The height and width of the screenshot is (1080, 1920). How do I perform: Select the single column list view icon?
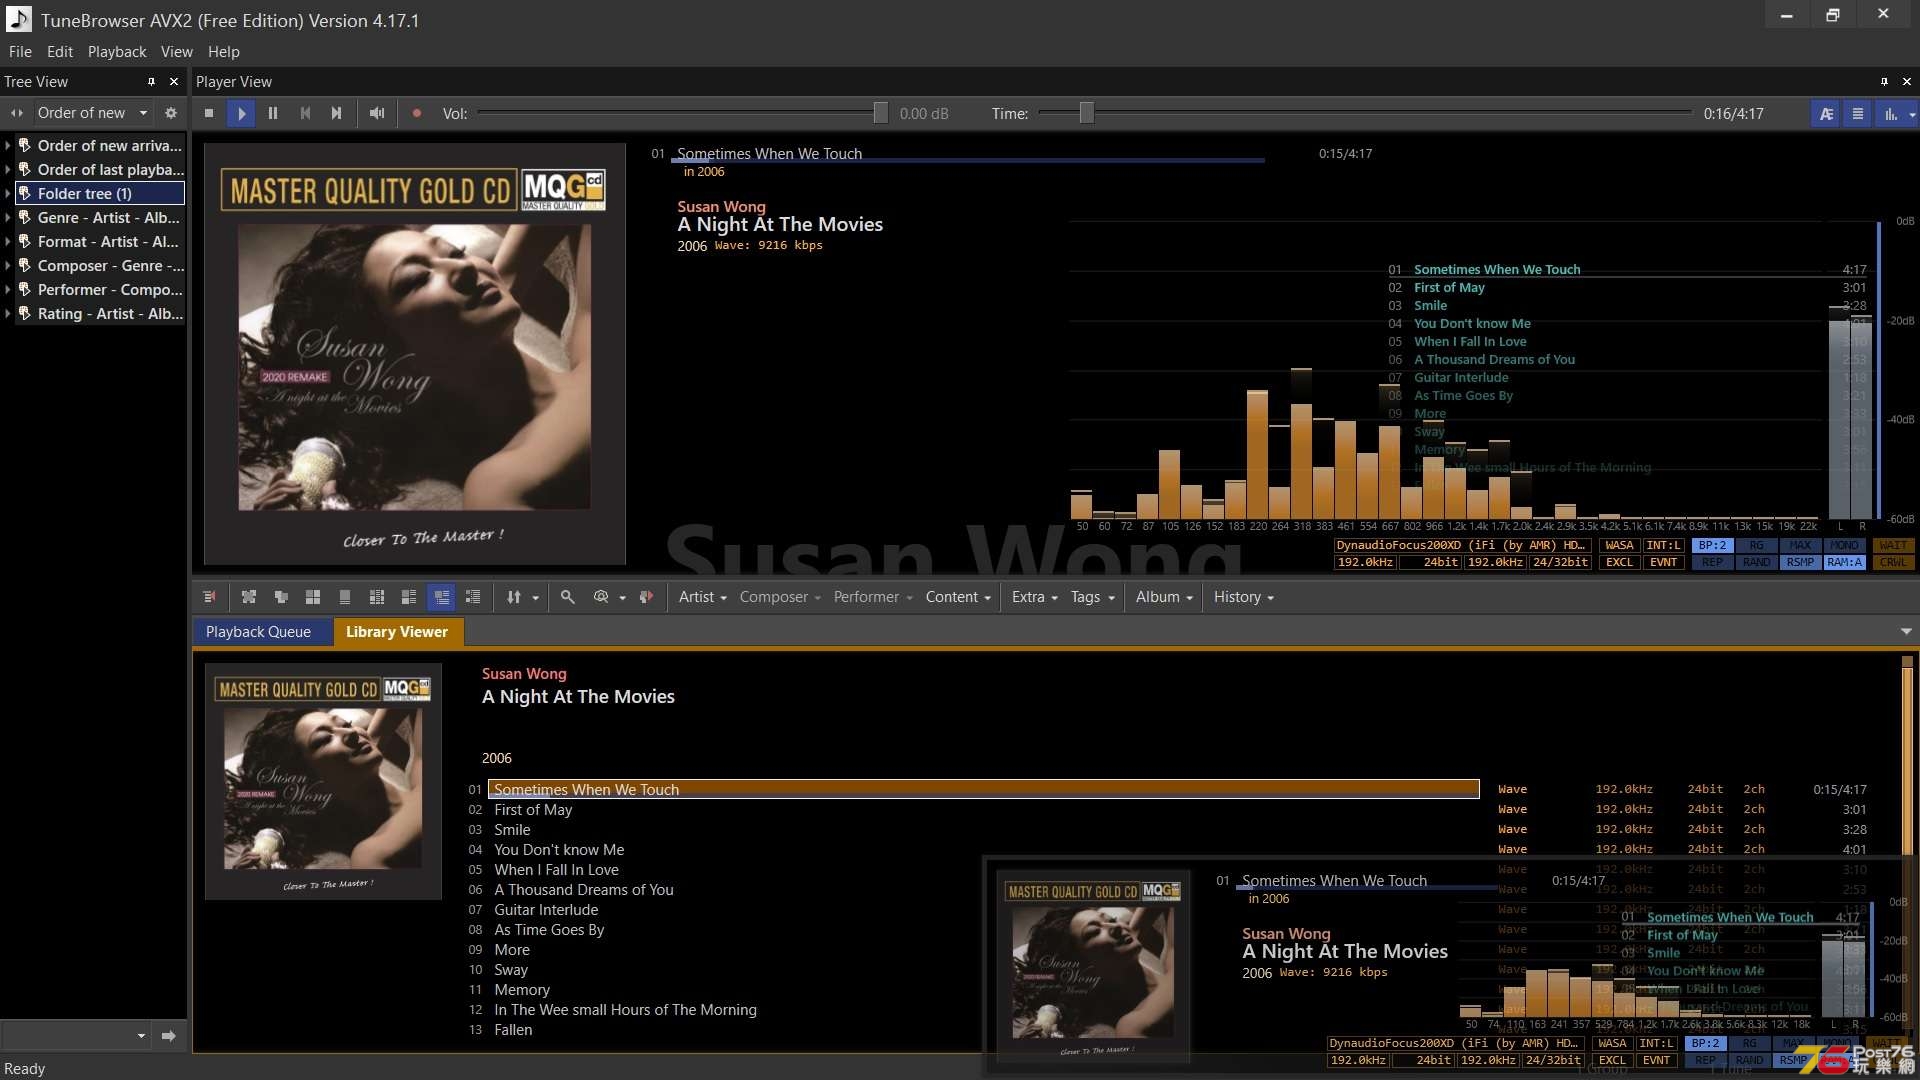[x=345, y=597]
